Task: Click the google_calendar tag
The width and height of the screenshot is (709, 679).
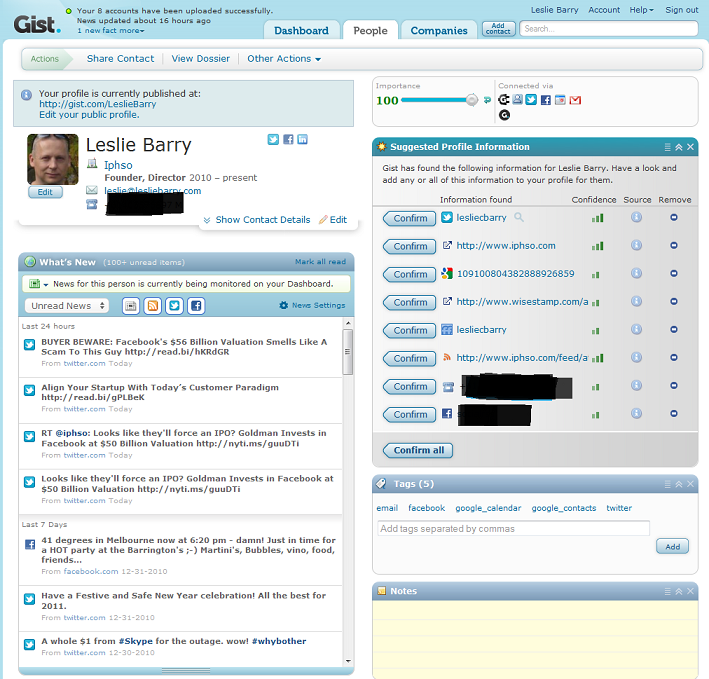Action: 488,508
